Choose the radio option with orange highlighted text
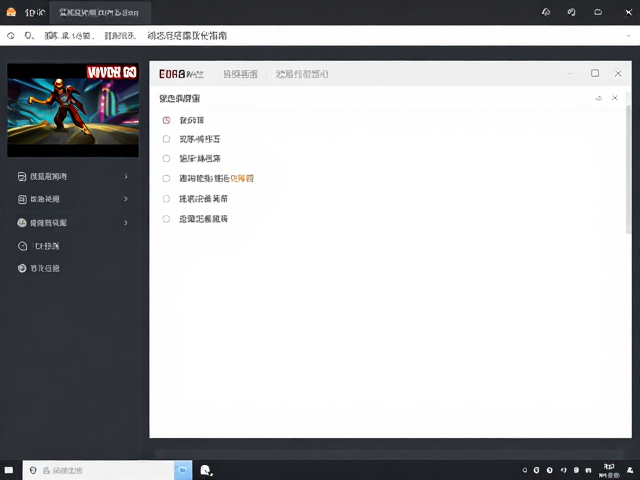The width and height of the screenshot is (640, 480). click(166, 178)
